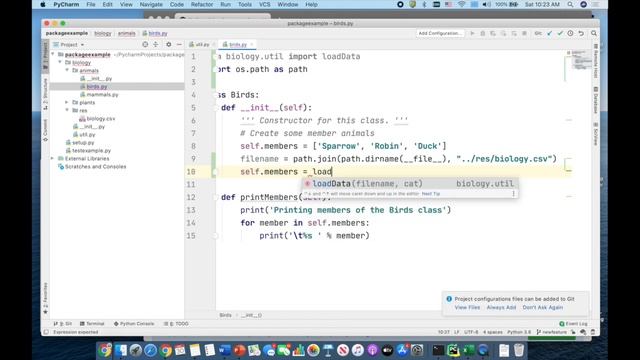Viewport: 640px width, 360px height.
Task: Open Project panel gear settings
Action: click(169, 44)
